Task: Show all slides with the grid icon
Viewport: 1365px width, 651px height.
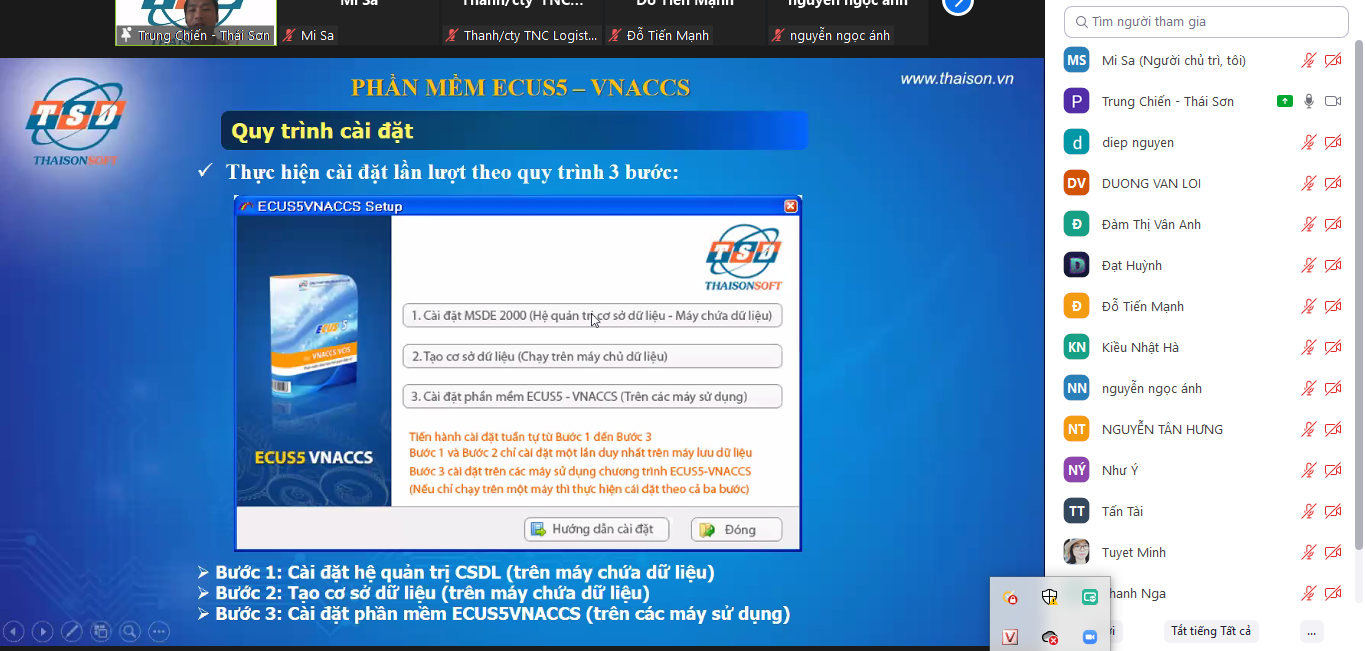Action: (101, 631)
